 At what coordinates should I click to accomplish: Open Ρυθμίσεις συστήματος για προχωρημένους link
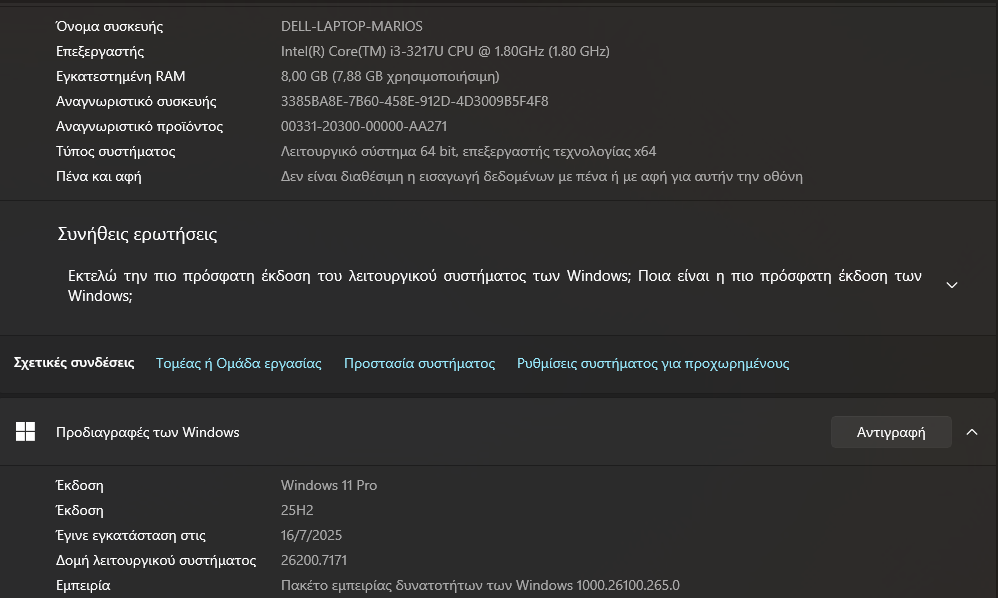click(x=653, y=363)
